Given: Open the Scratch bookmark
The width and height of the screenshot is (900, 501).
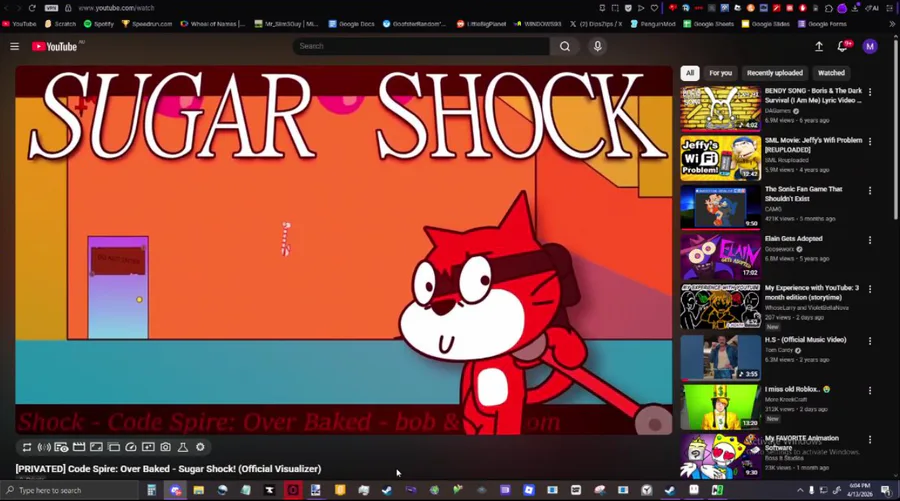Looking at the screenshot, I should tap(60, 24).
